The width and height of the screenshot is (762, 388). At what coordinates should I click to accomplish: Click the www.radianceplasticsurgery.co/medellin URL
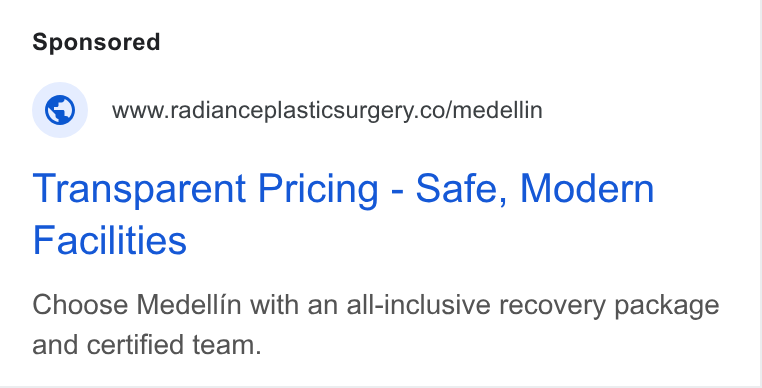click(327, 110)
